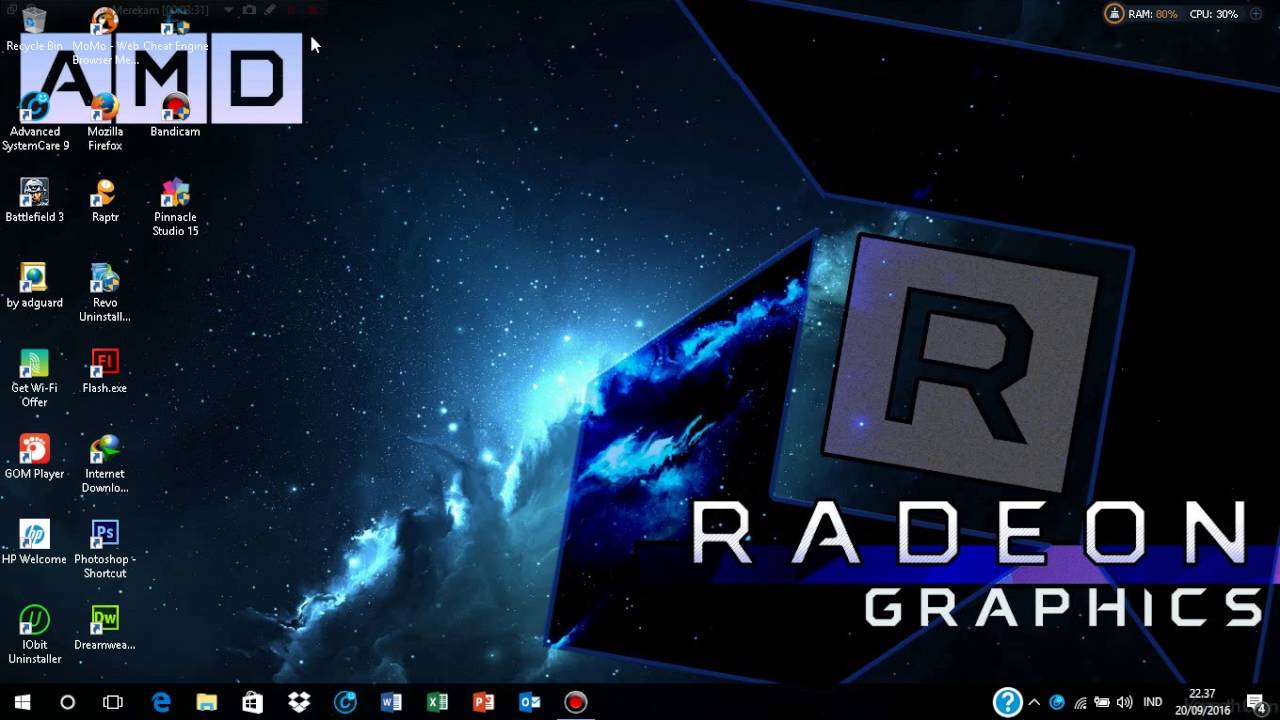Open Internet Download Manager shortcut
This screenshot has width=1280, height=720.
coord(105,464)
